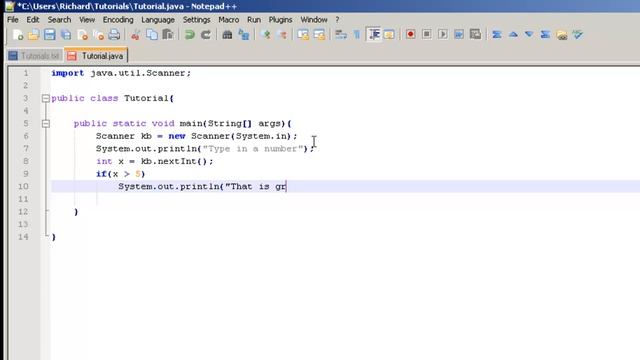
Task: Click the Zoom Out toolbar icon
Action: pos(282,35)
